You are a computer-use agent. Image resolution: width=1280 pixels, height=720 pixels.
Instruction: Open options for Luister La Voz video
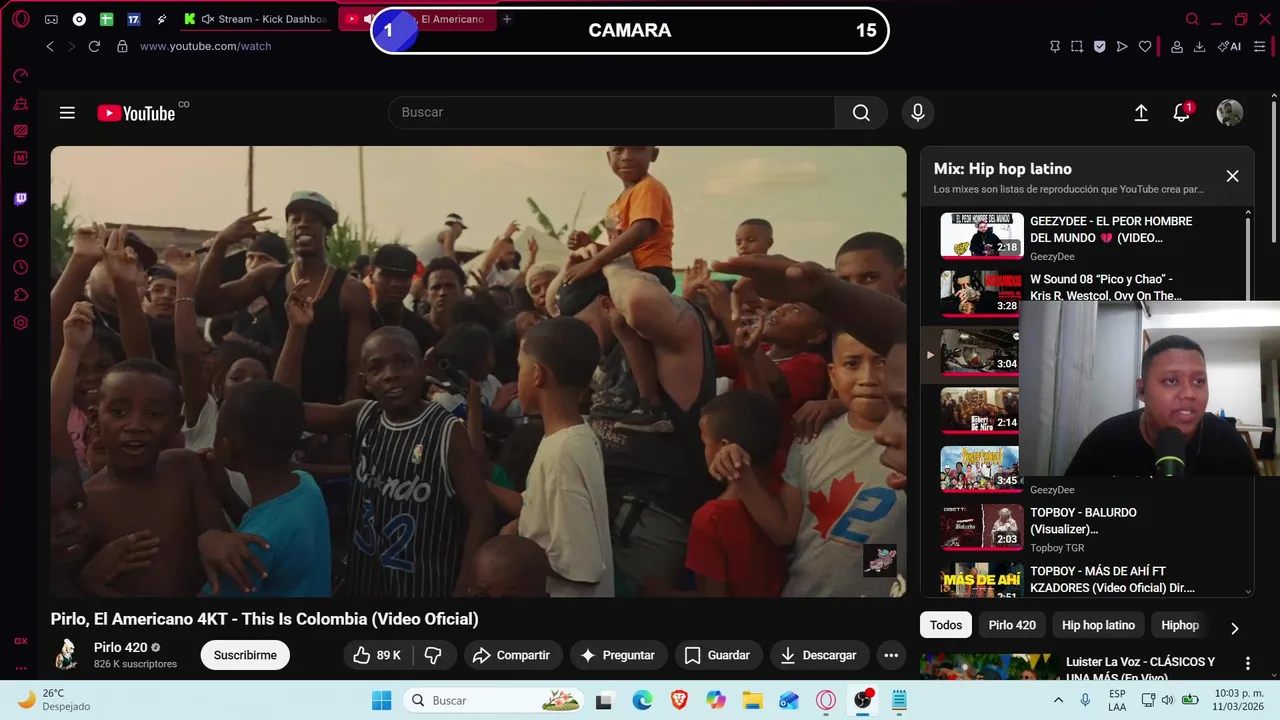point(1247,663)
